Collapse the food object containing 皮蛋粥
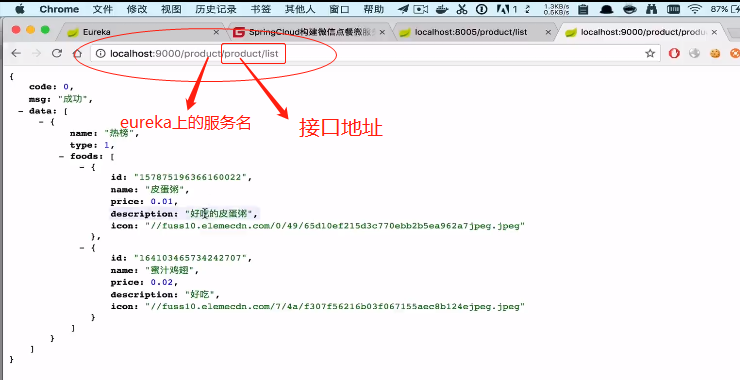Image resolution: width=740 pixels, height=380 pixels. coord(82,167)
